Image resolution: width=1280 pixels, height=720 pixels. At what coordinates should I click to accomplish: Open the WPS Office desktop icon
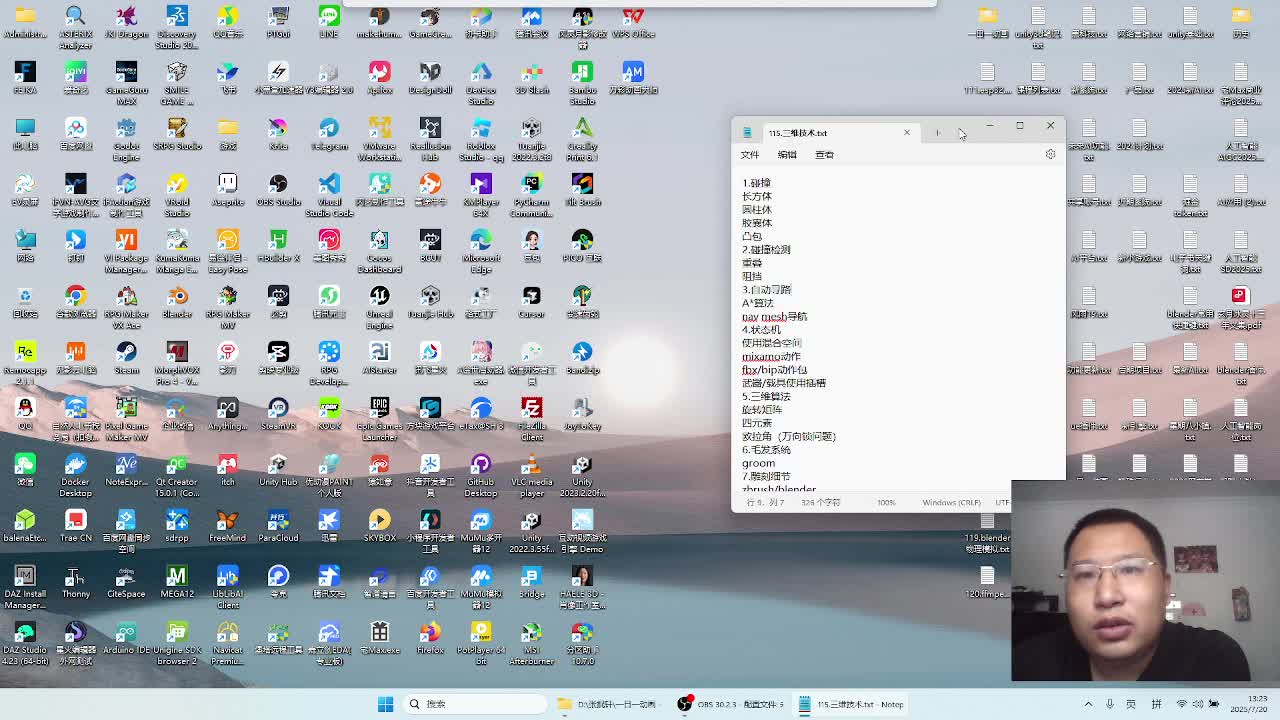(632, 22)
